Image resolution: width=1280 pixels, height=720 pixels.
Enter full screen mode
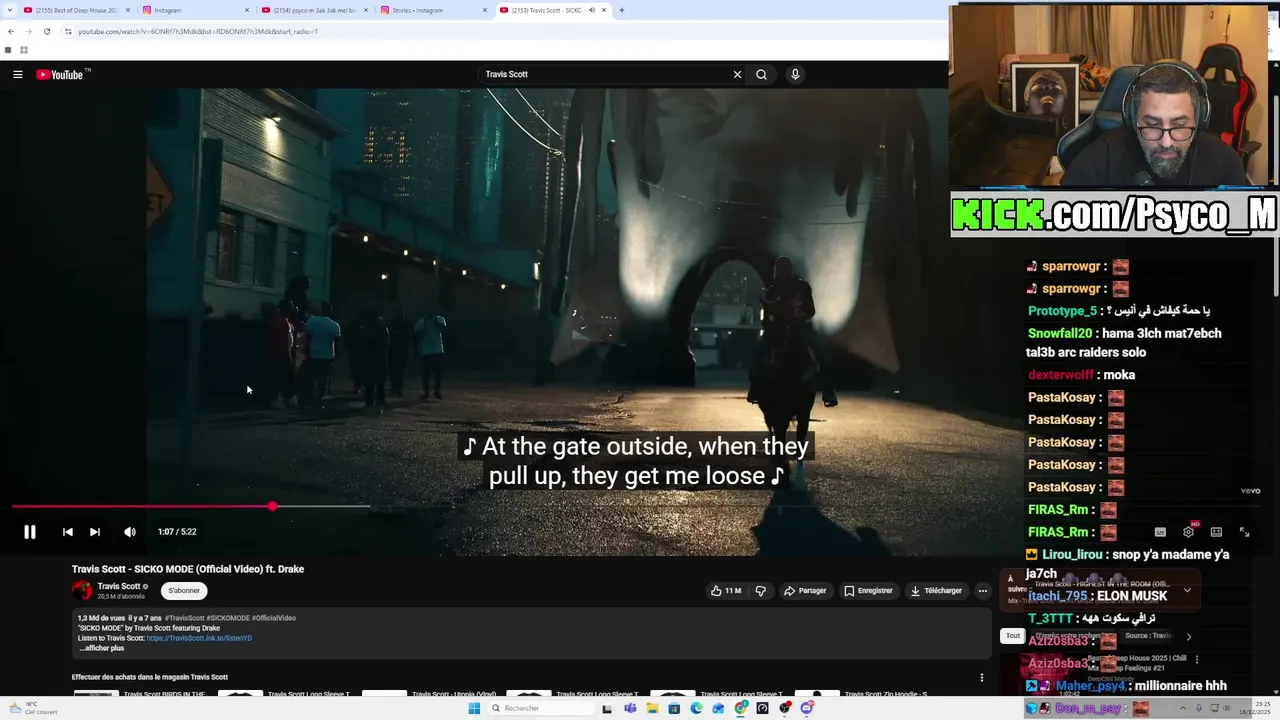coord(1244,532)
